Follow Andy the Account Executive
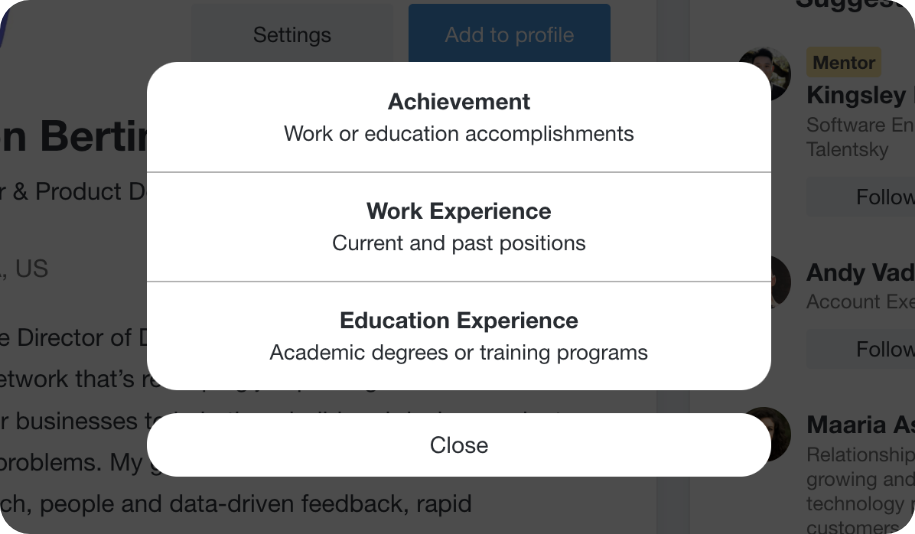Viewport: 915px width, 534px height. click(861, 349)
